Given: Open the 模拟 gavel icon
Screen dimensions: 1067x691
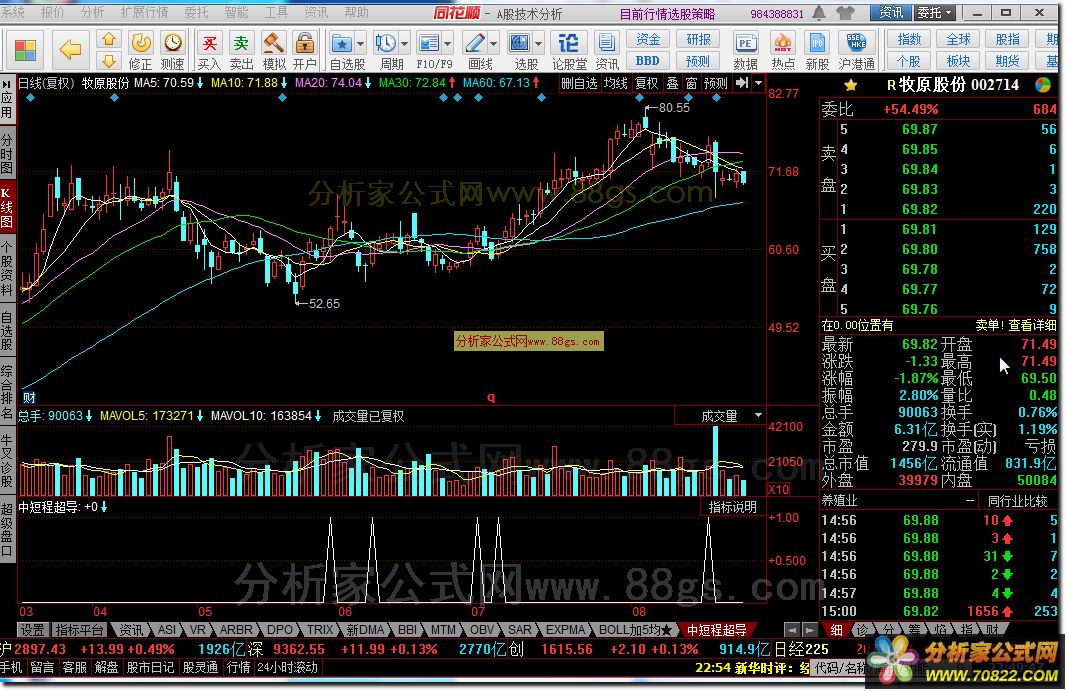Looking at the screenshot, I should 274,50.
